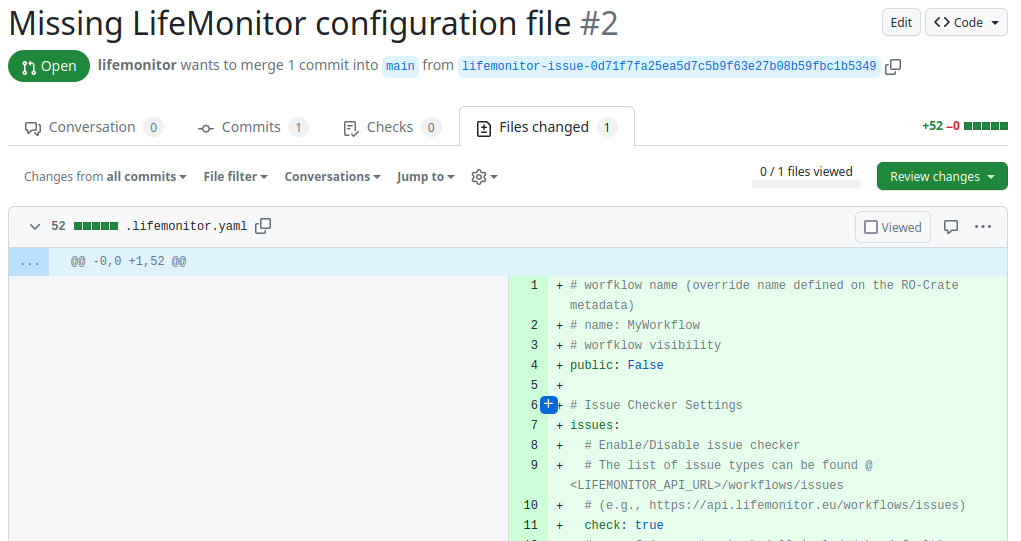This screenshot has height=541, width=1021.
Task: Switch to the Commits tab
Action: click(x=253, y=127)
